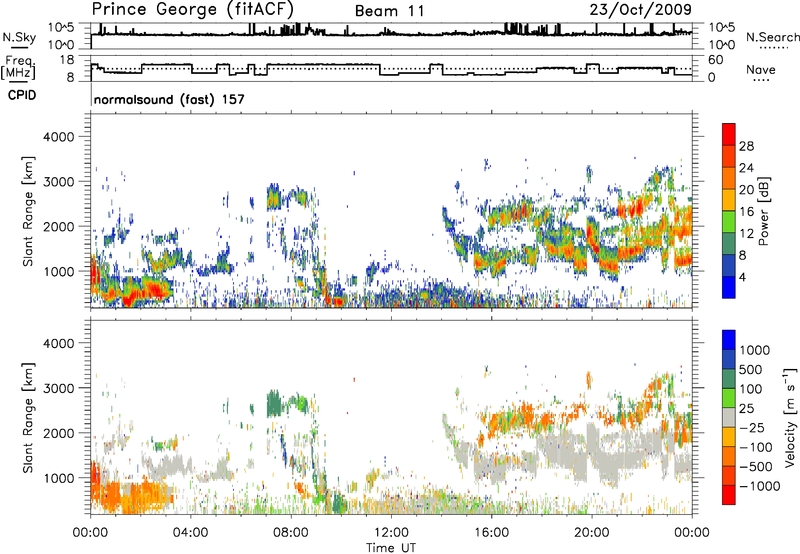The height and width of the screenshot is (554, 800).
Task: Click the 'normalsound (fast) 157' text
Action: 169,99
